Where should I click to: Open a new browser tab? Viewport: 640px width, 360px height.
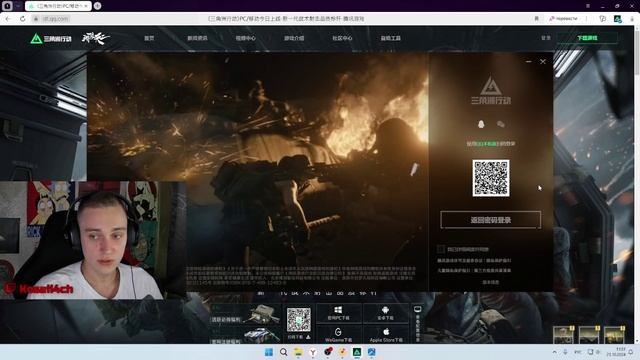point(98,6)
